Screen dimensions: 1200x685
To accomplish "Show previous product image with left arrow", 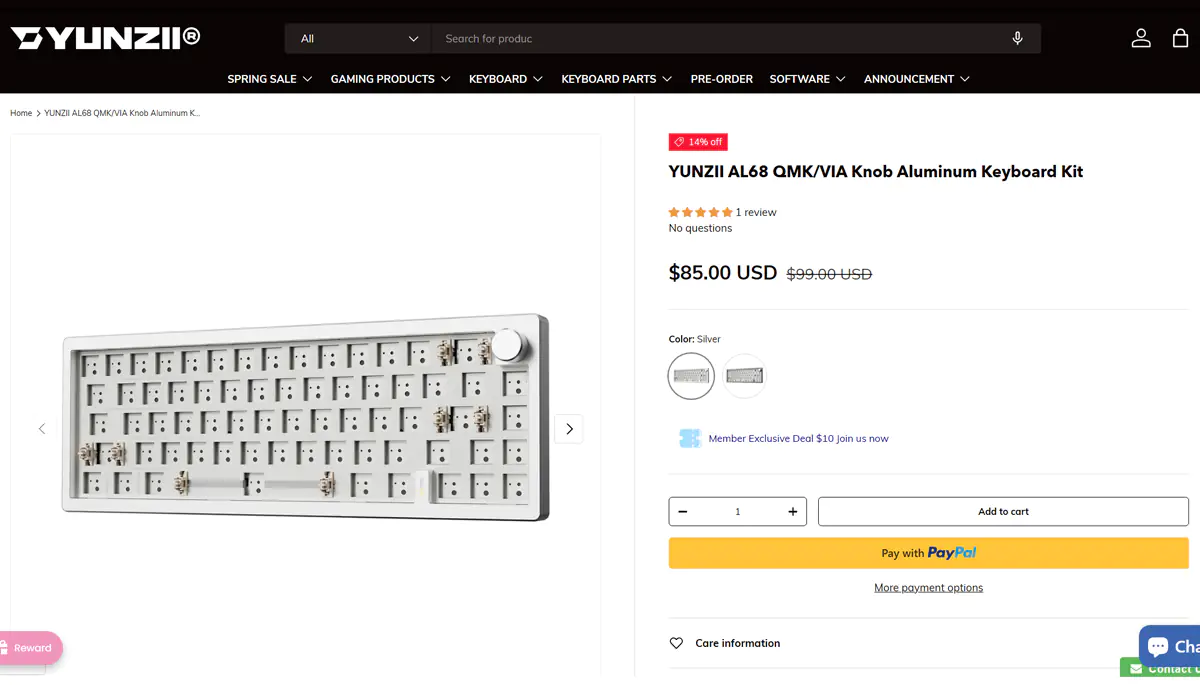I will [x=42, y=429].
